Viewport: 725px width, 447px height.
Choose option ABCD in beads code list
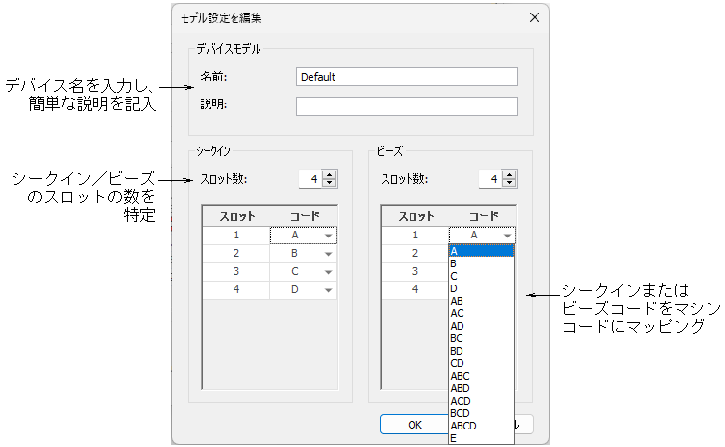coord(481,426)
